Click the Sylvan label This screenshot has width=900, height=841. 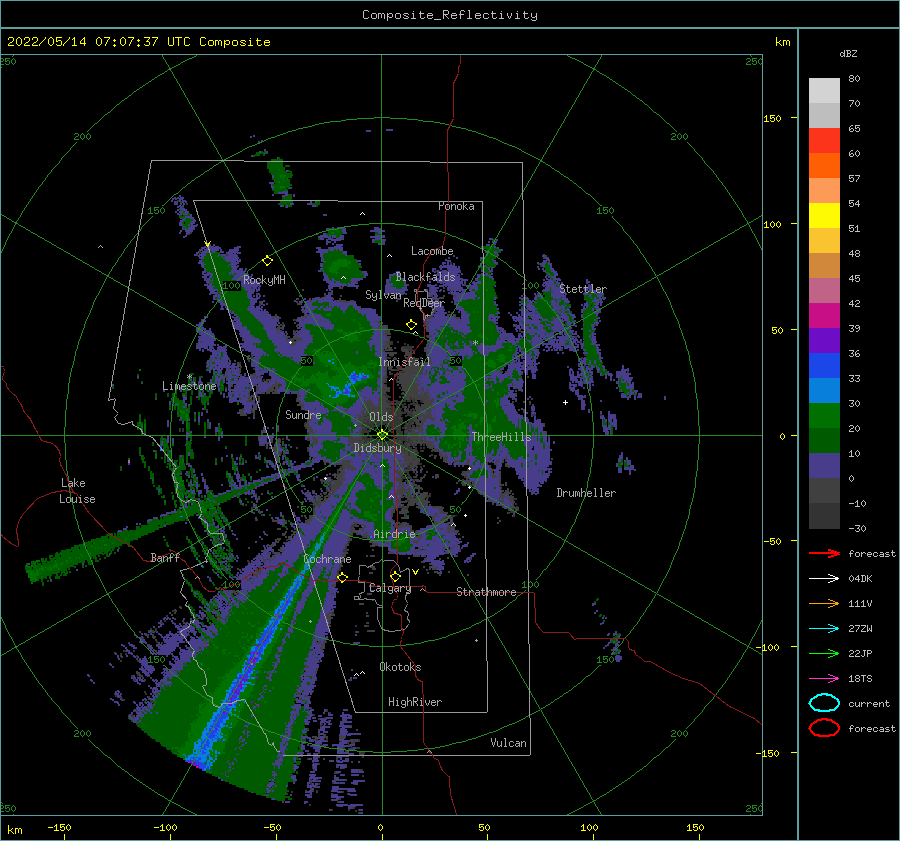[383, 295]
